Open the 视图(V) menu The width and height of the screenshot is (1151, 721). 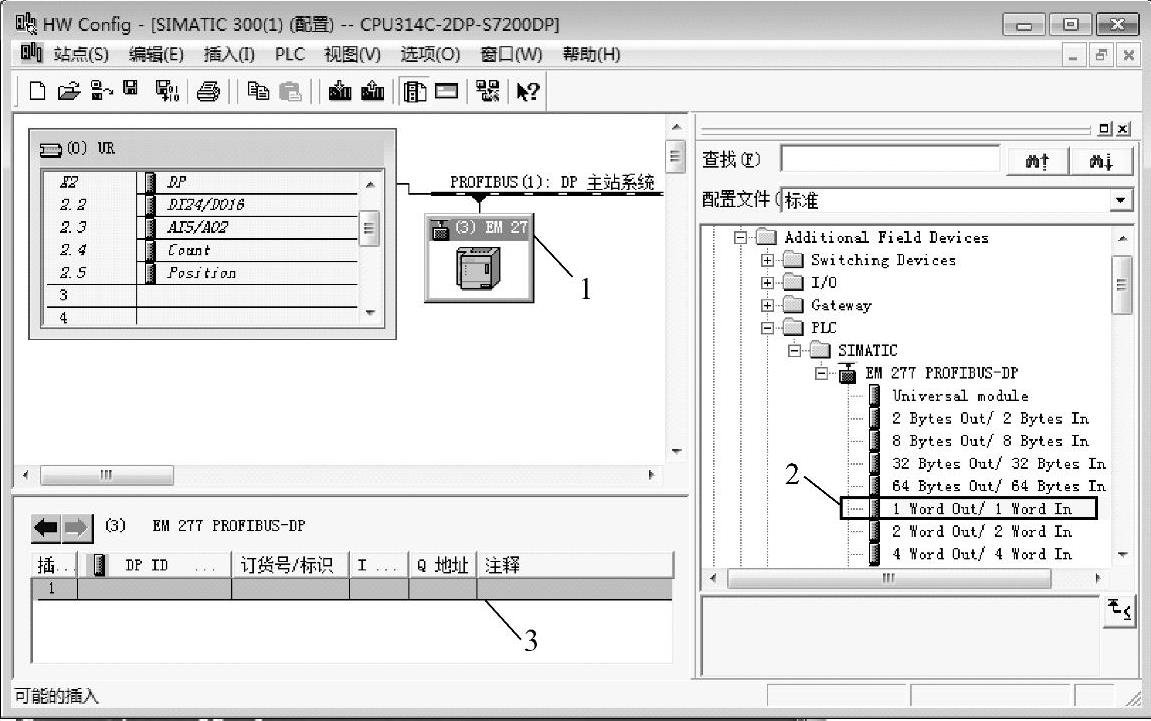pos(352,54)
